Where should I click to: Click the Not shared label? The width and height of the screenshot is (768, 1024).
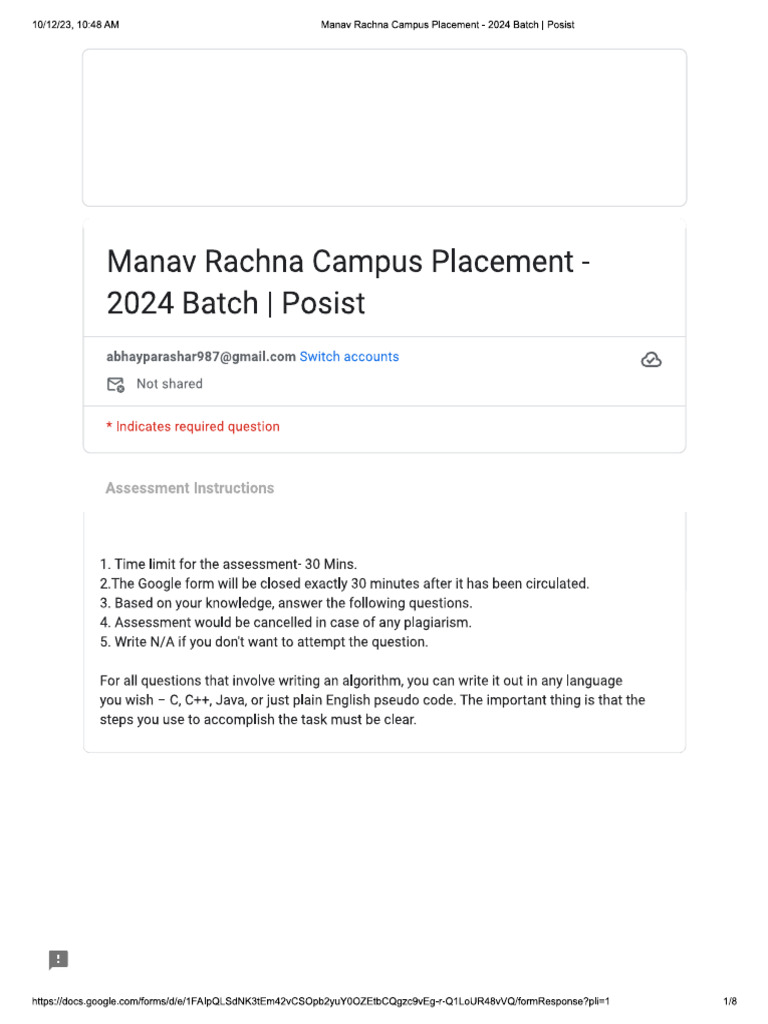(169, 384)
